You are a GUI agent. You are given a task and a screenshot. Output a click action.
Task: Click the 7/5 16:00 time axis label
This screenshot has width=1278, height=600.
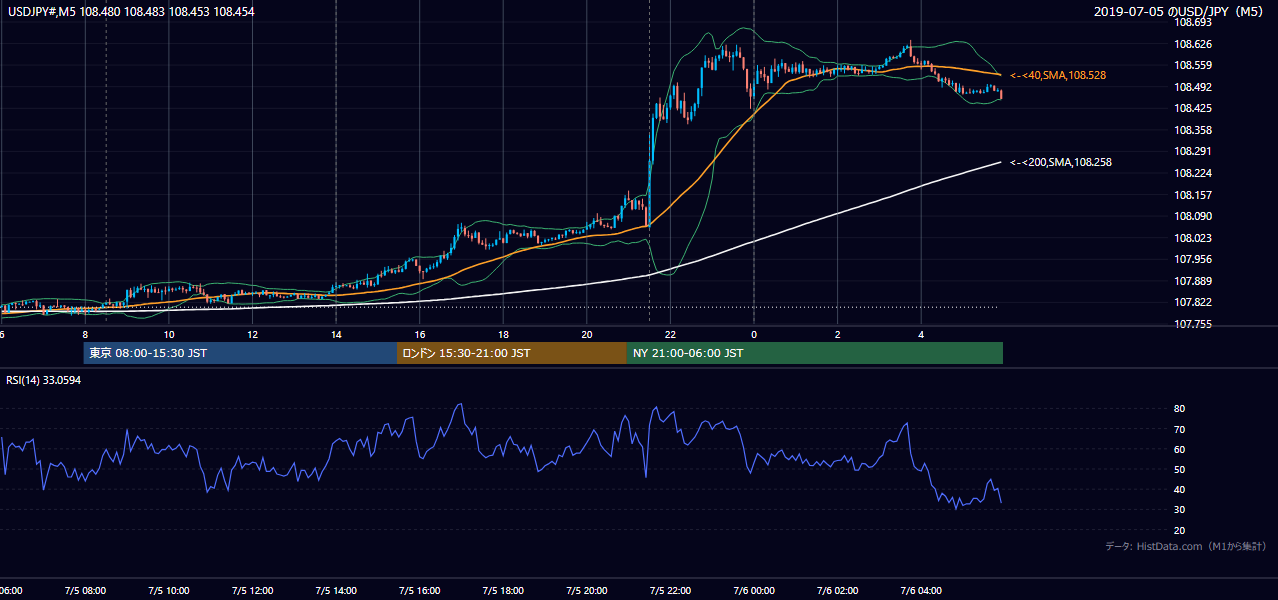point(420,591)
